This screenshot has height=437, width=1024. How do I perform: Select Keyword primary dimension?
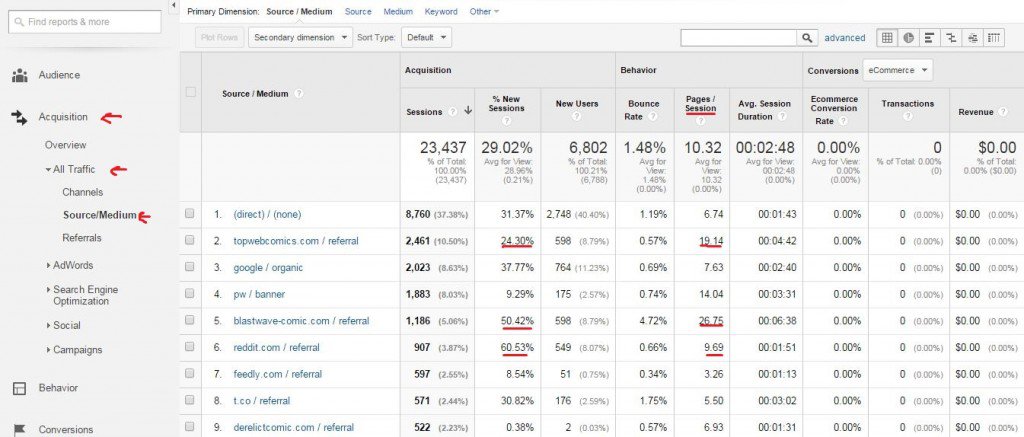441,12
